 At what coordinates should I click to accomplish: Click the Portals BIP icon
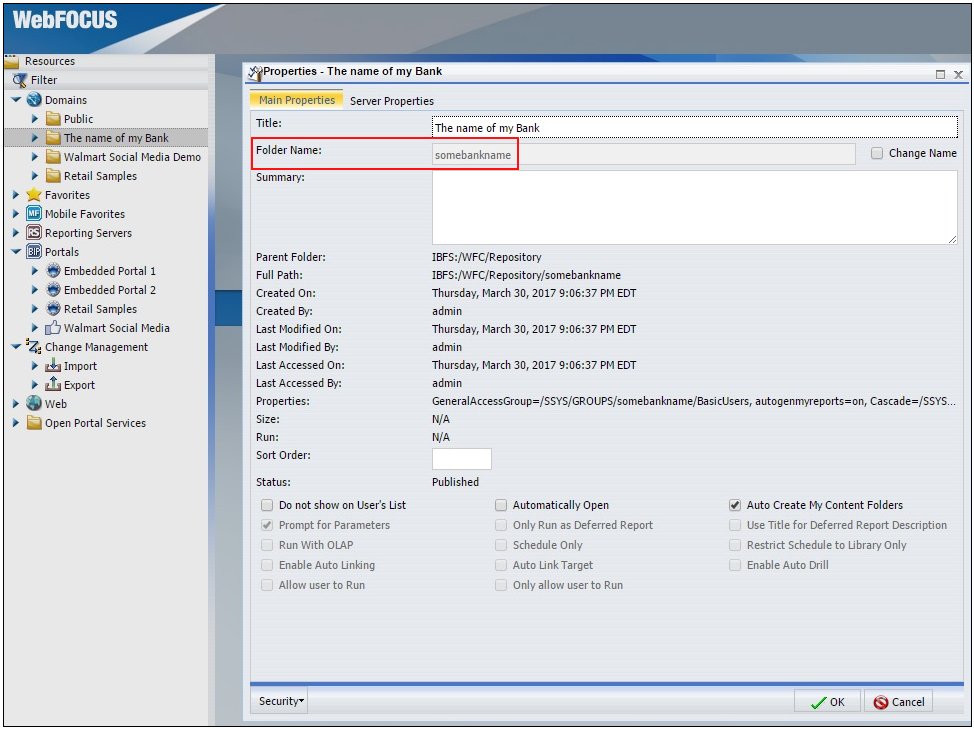tap(34, 251)
